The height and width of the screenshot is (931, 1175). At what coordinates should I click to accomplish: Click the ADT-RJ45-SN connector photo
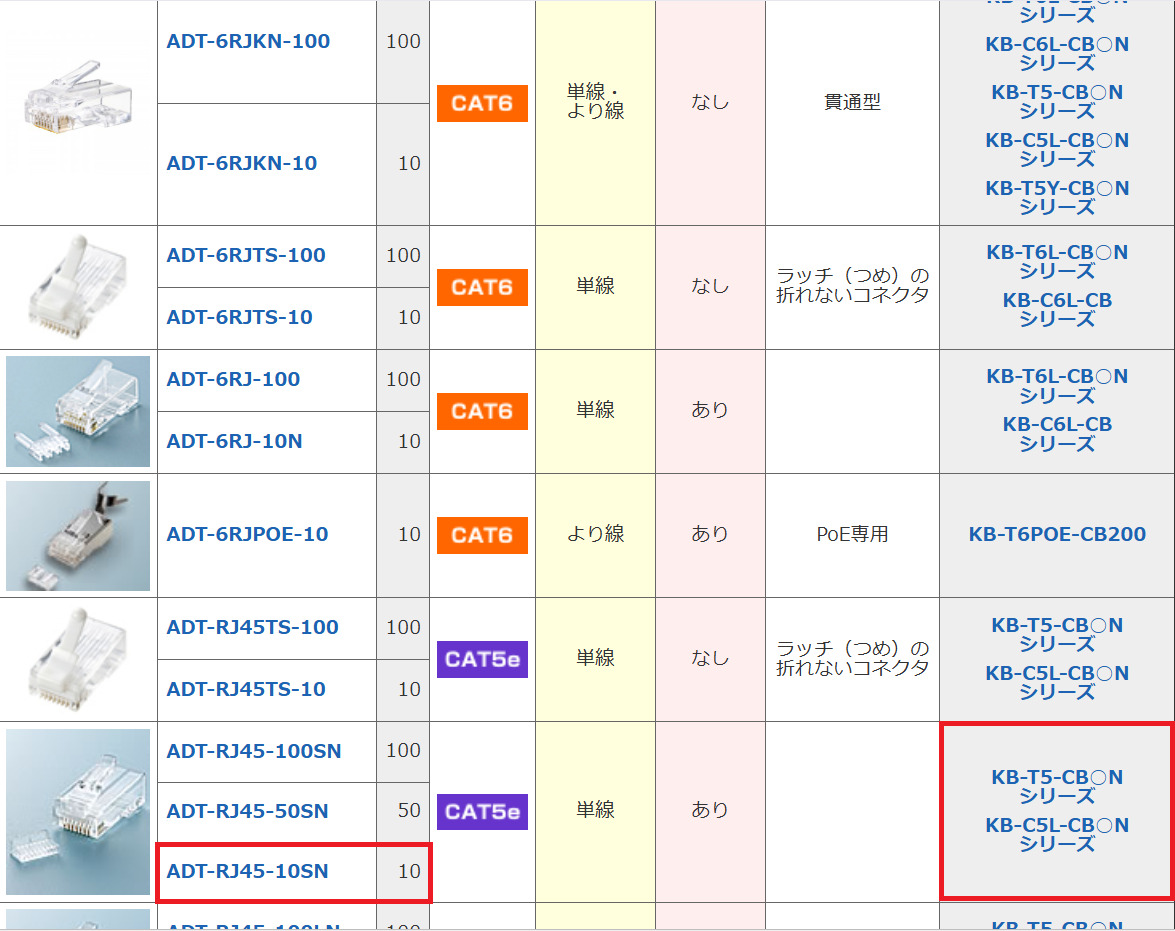coord(77,811)
